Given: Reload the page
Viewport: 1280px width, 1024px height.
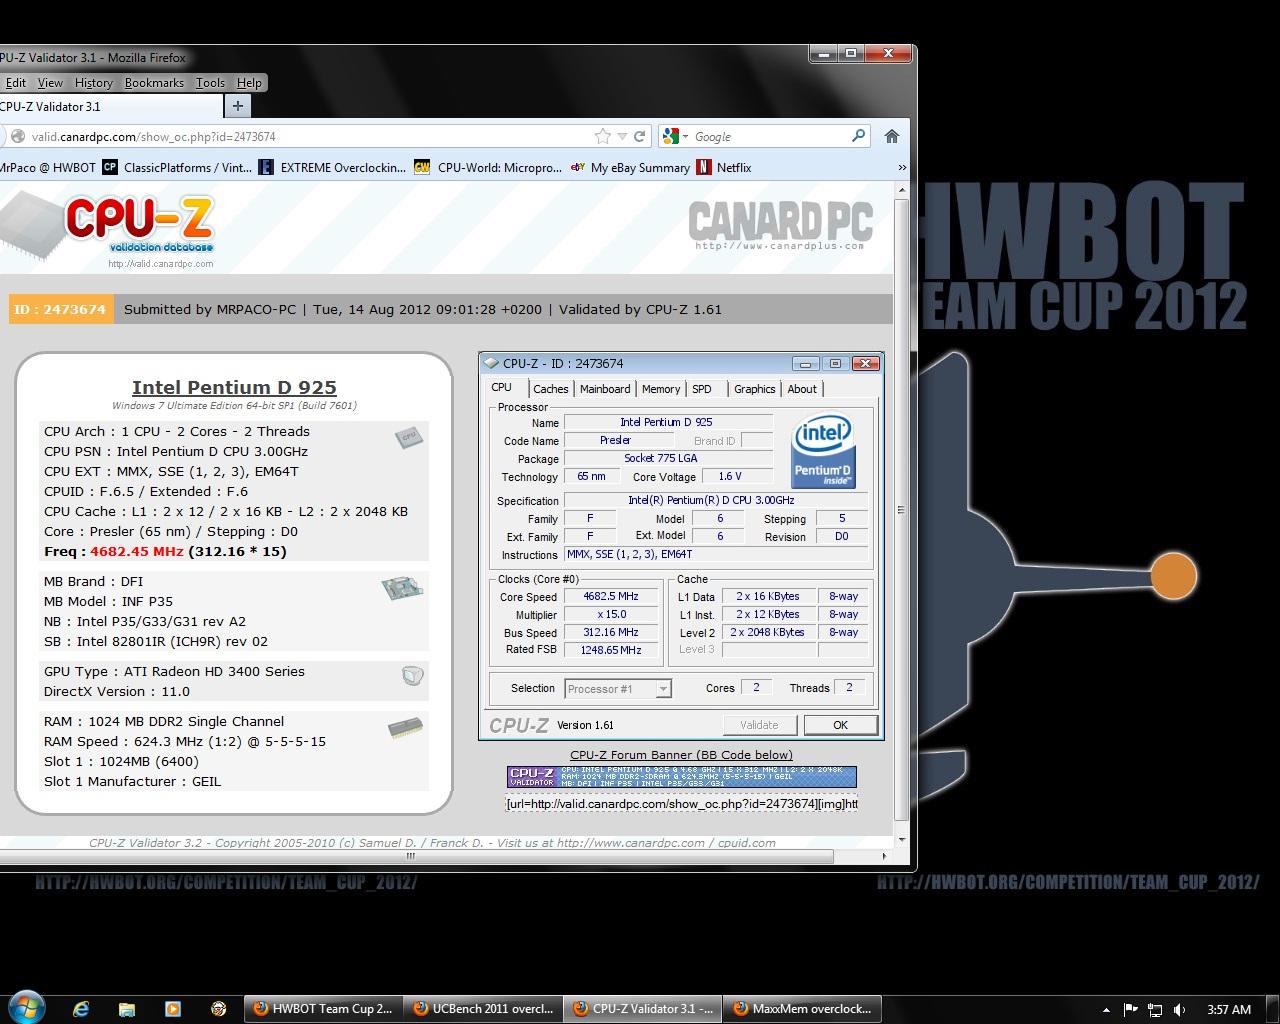Looking at the screenshot, I should [x=640, y=136].
